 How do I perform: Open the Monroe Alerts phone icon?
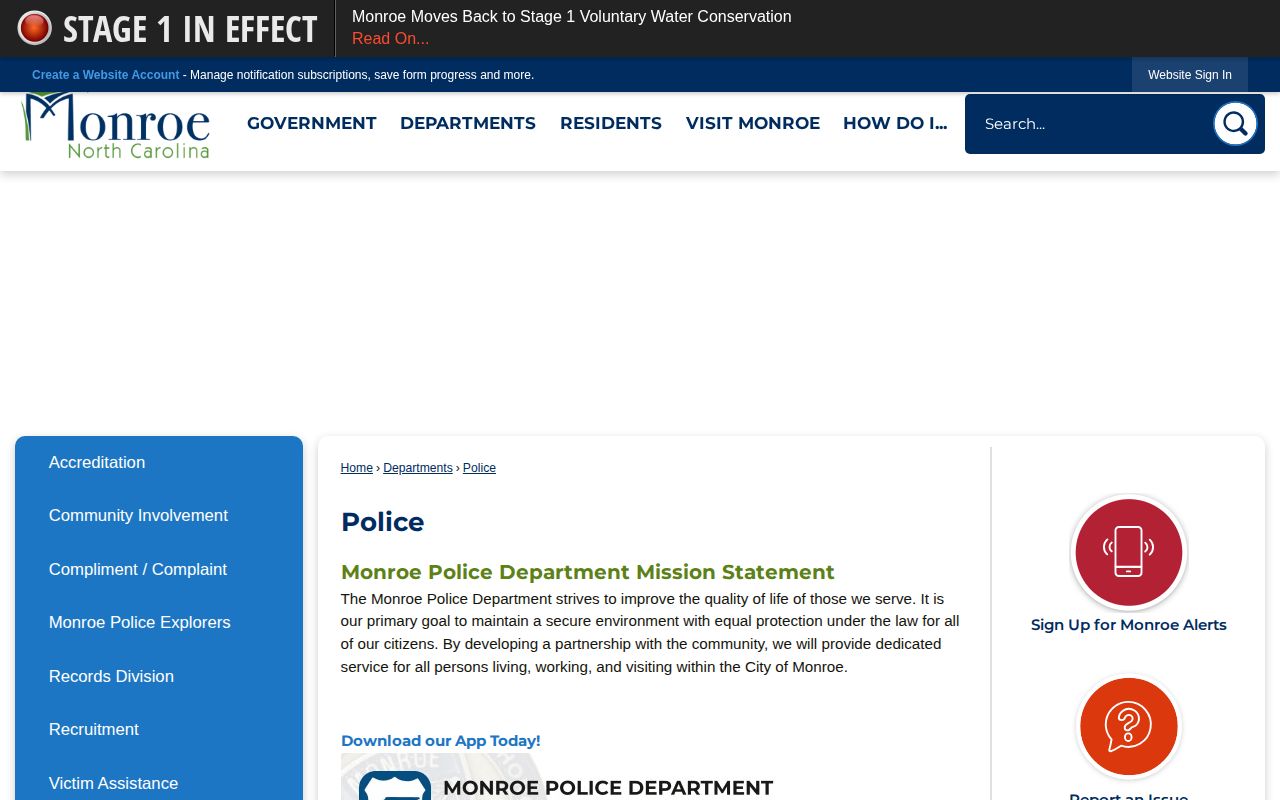point(1128,552)
